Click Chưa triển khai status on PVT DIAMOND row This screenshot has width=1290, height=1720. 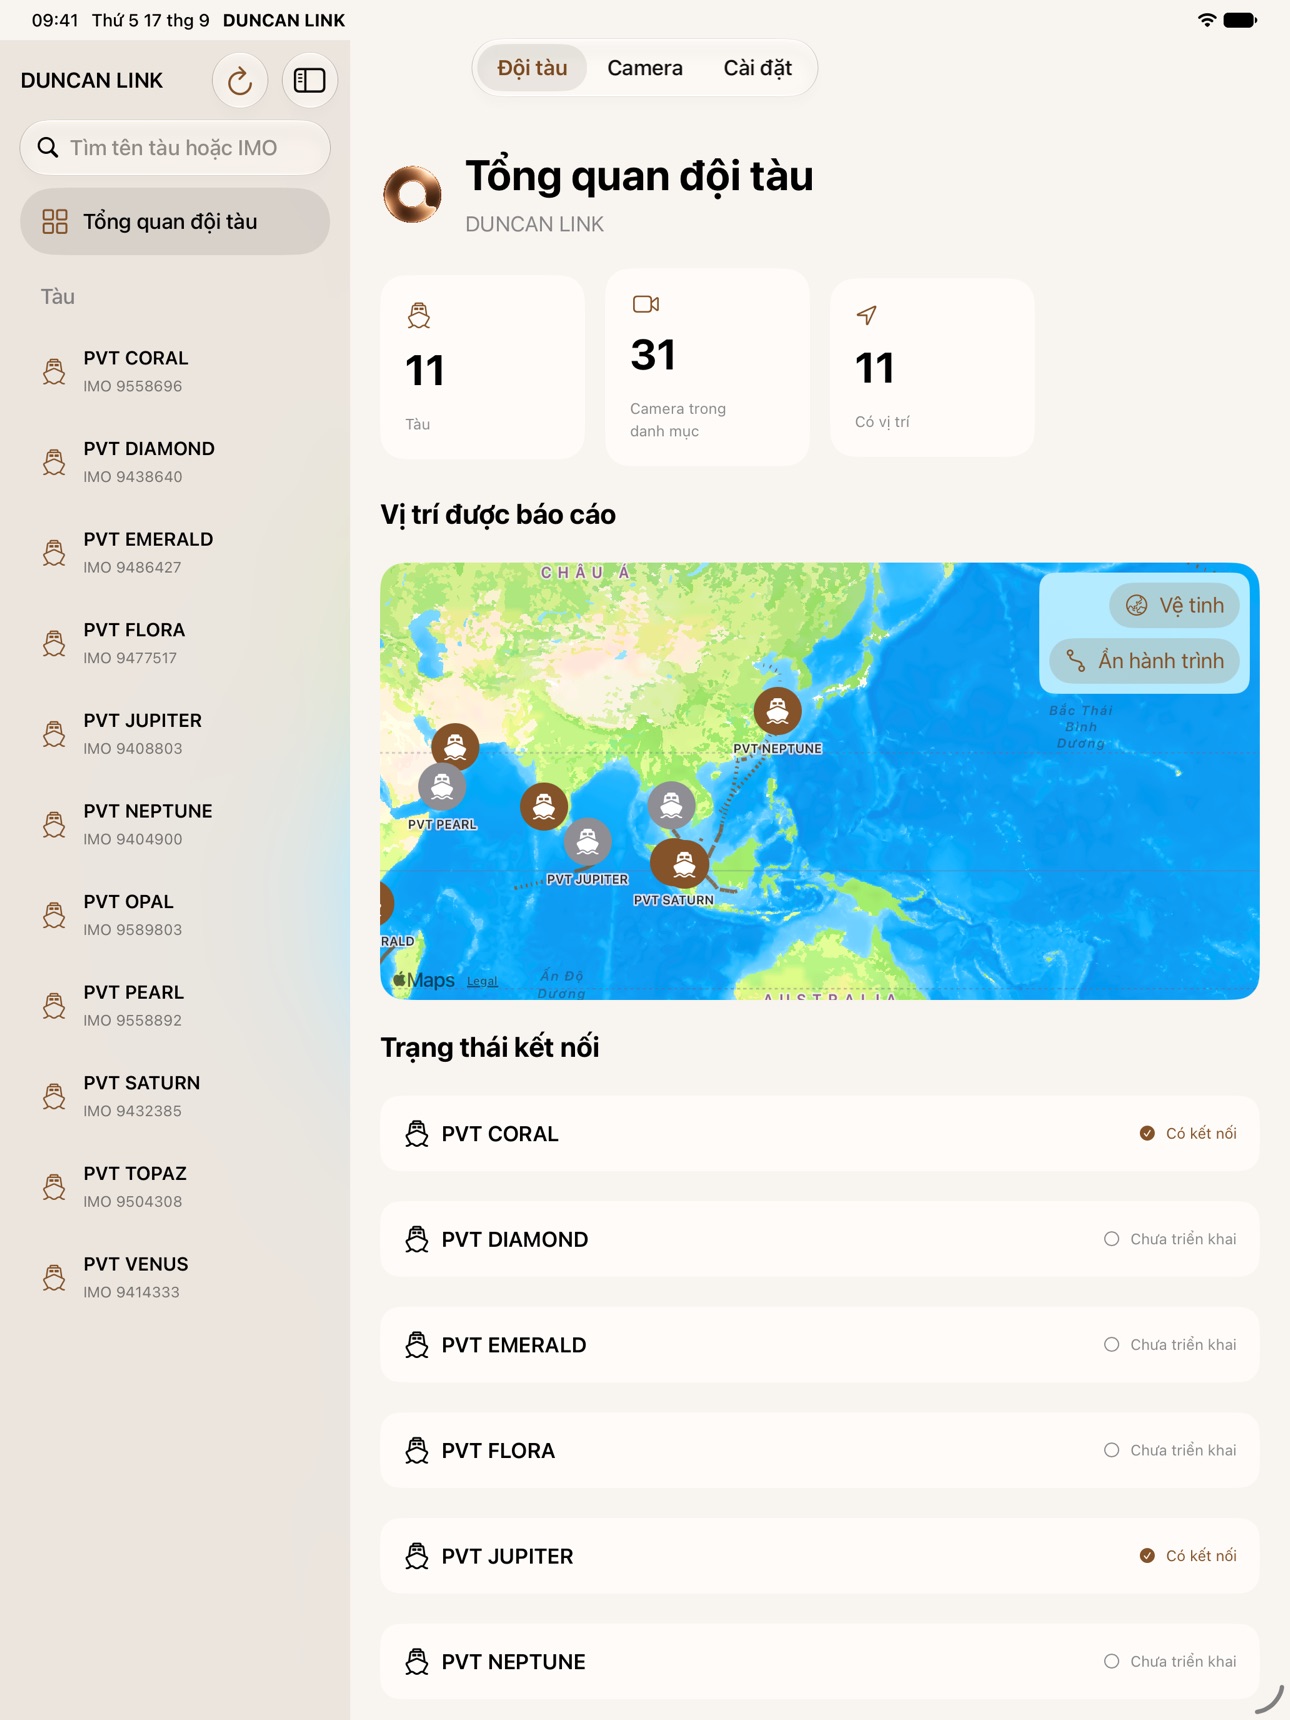point(1170,1239)
